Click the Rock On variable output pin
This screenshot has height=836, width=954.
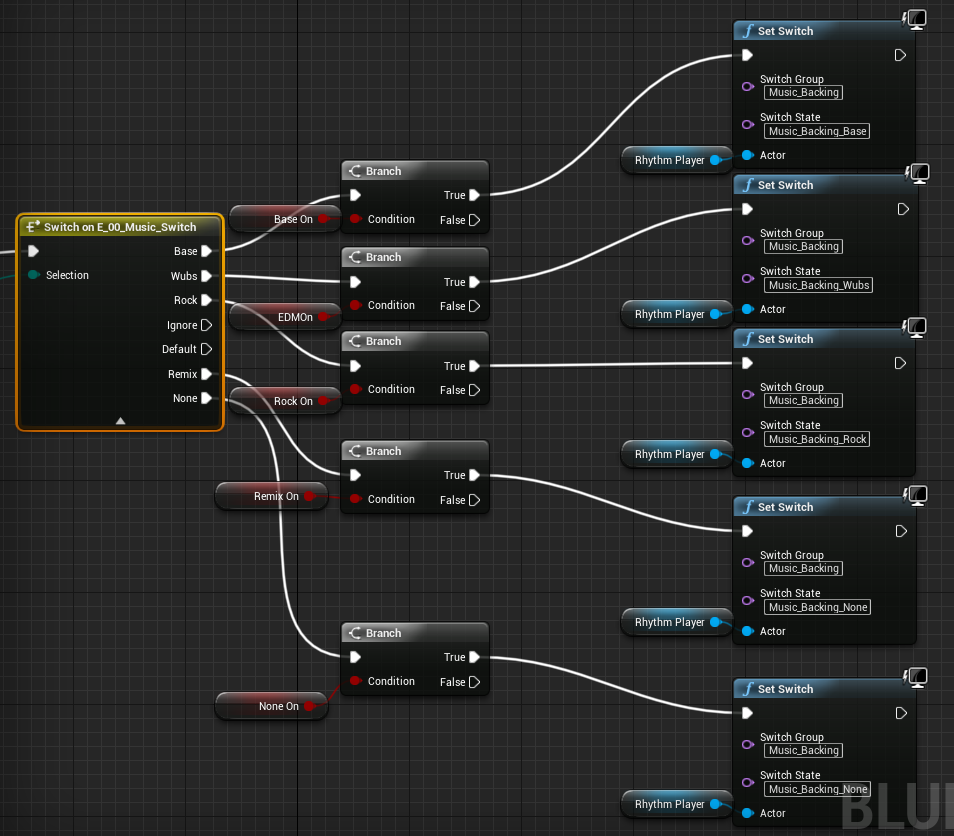coord(323,400)
